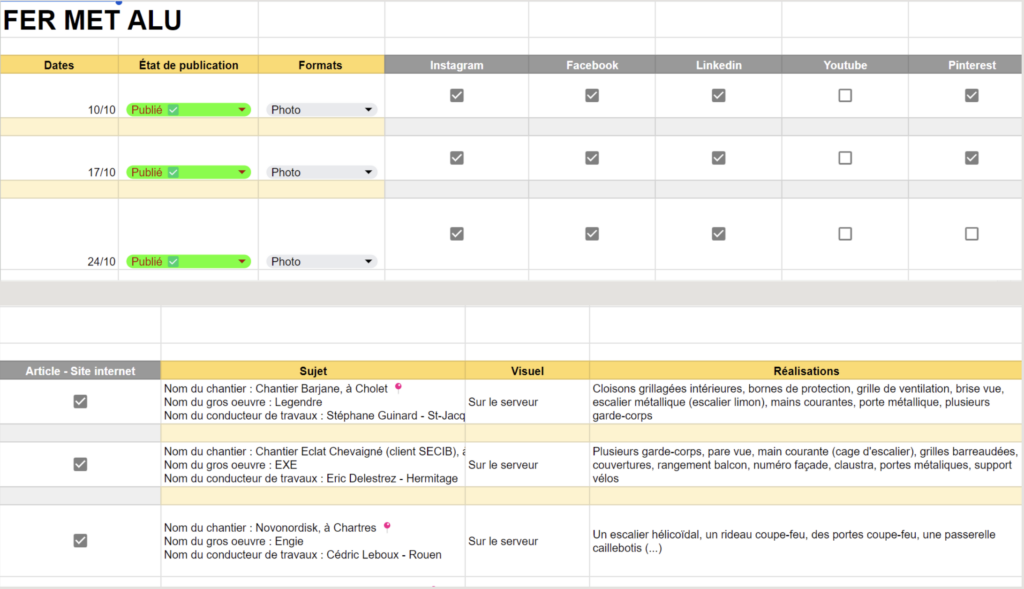Viewport: 1024px width, 589px height.
Task: Open Publié status dropdown arrow for 10/10
Action: point(242,110)
